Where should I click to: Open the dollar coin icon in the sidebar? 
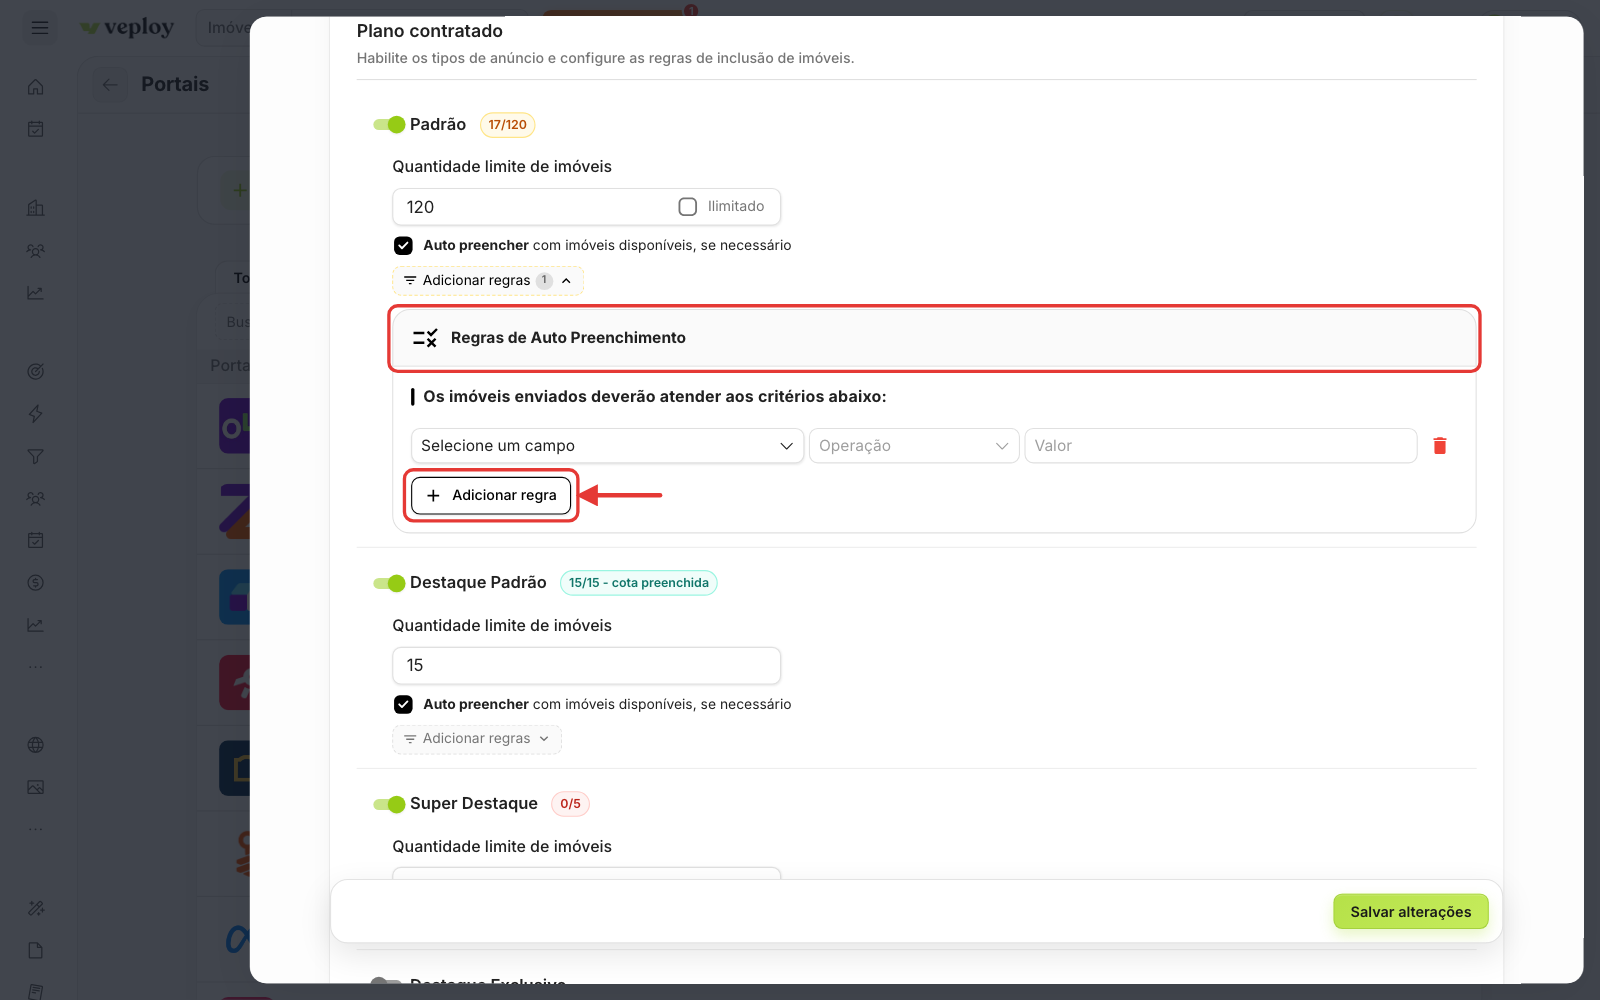[x=36, y=583]
